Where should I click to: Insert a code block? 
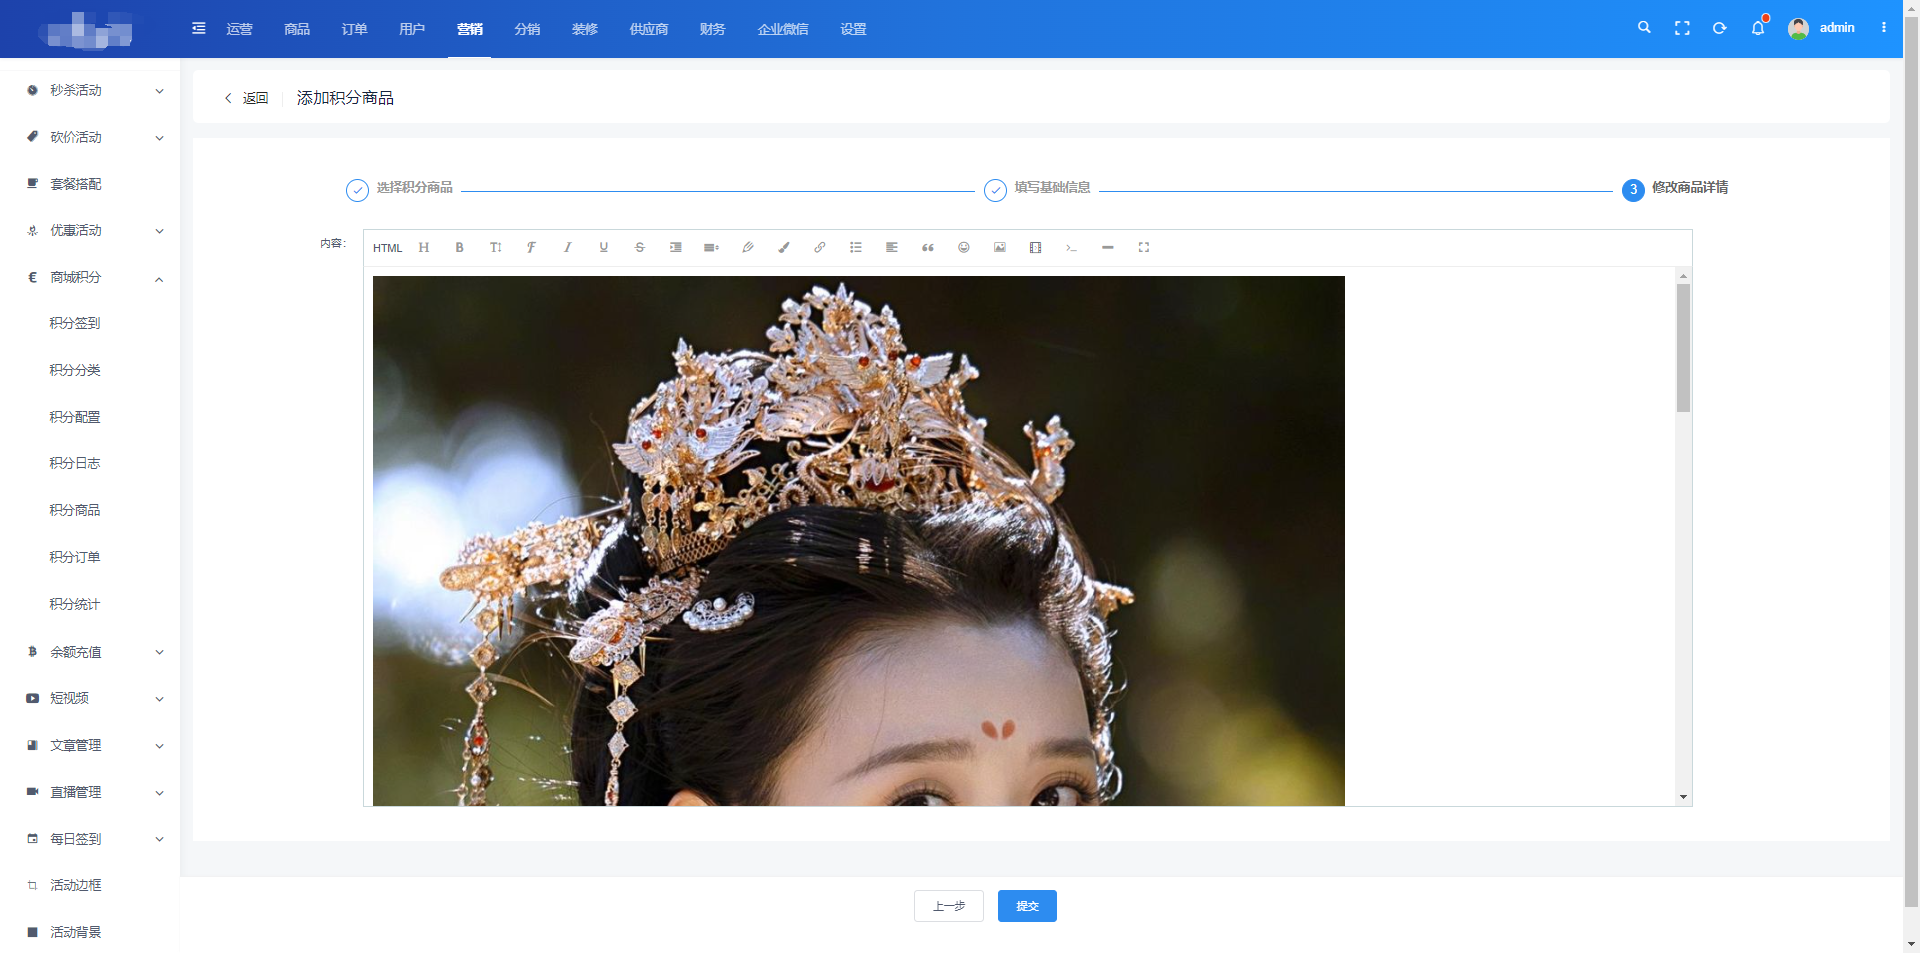click(x=1072, y=248)
